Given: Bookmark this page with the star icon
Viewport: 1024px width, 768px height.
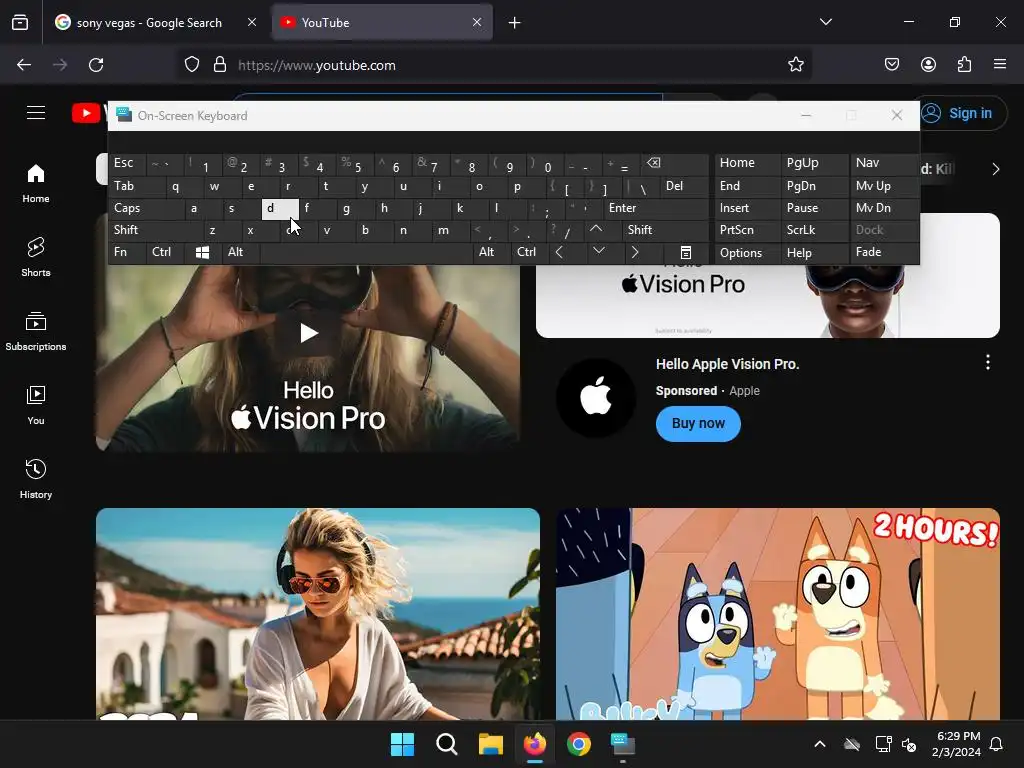Looking at the screenshot, I should click(x=795, y=65).
